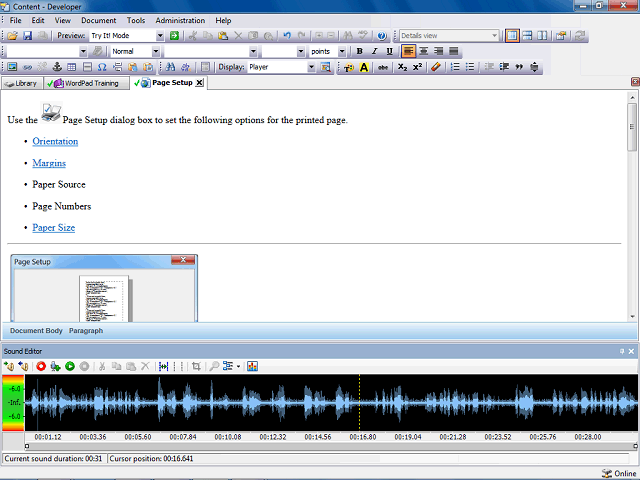Switch to the WordPad Training tab

(x=87, y=83)
